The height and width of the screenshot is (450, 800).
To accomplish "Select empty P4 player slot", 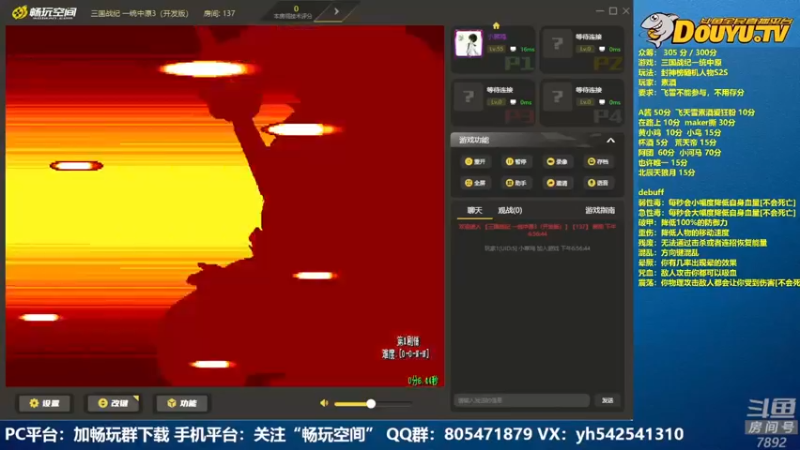I will click(x=582, y=103).
